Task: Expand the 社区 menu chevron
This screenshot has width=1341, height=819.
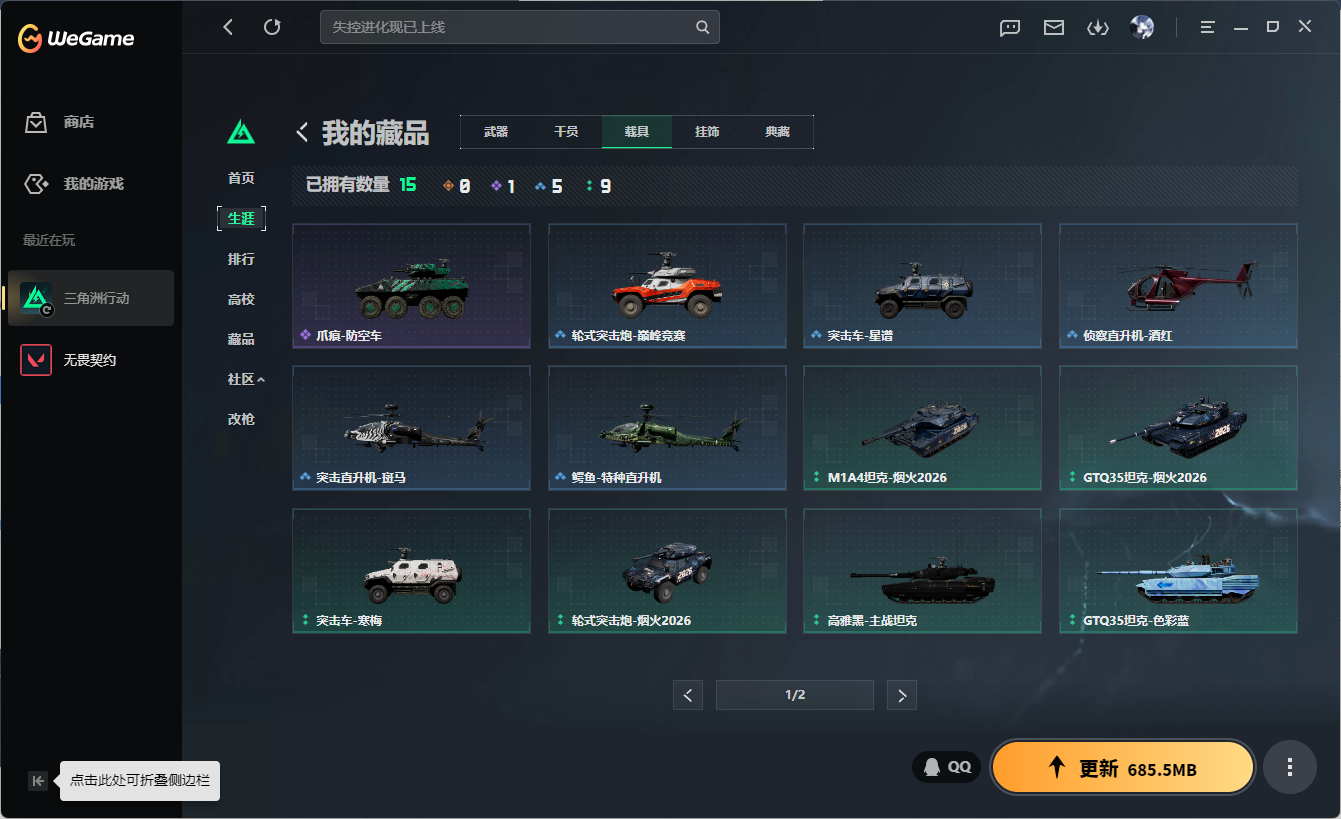Action: click(x=261, y=380)
